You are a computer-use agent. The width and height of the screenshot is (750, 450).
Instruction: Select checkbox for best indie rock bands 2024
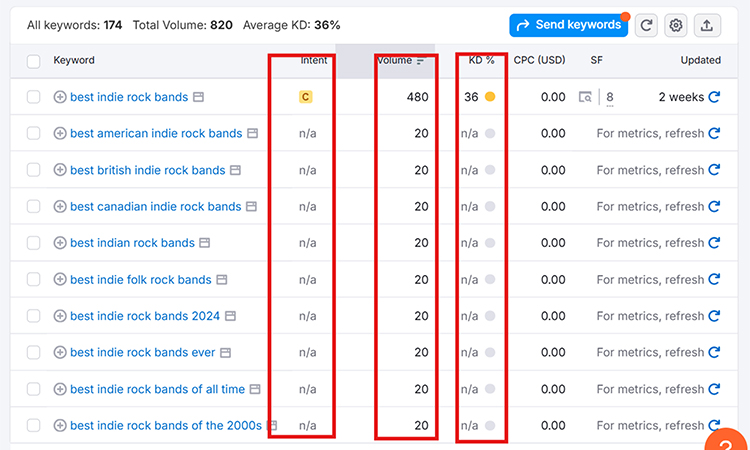coord(33,316)
